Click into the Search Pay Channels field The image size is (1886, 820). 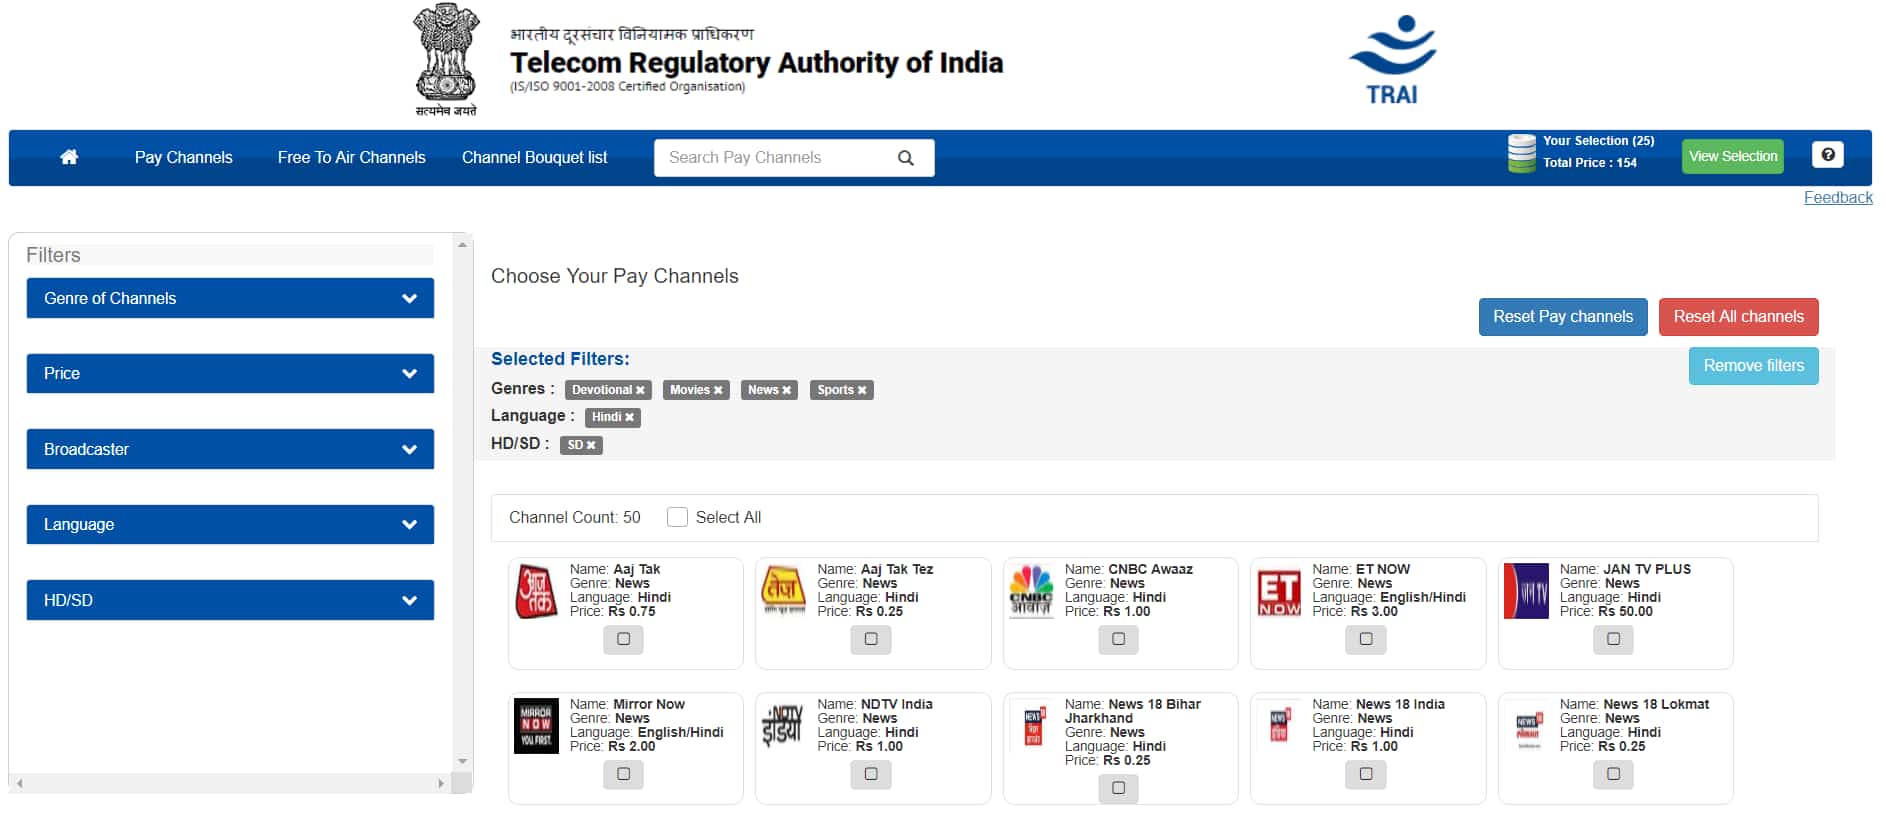(x=775, y=158)
